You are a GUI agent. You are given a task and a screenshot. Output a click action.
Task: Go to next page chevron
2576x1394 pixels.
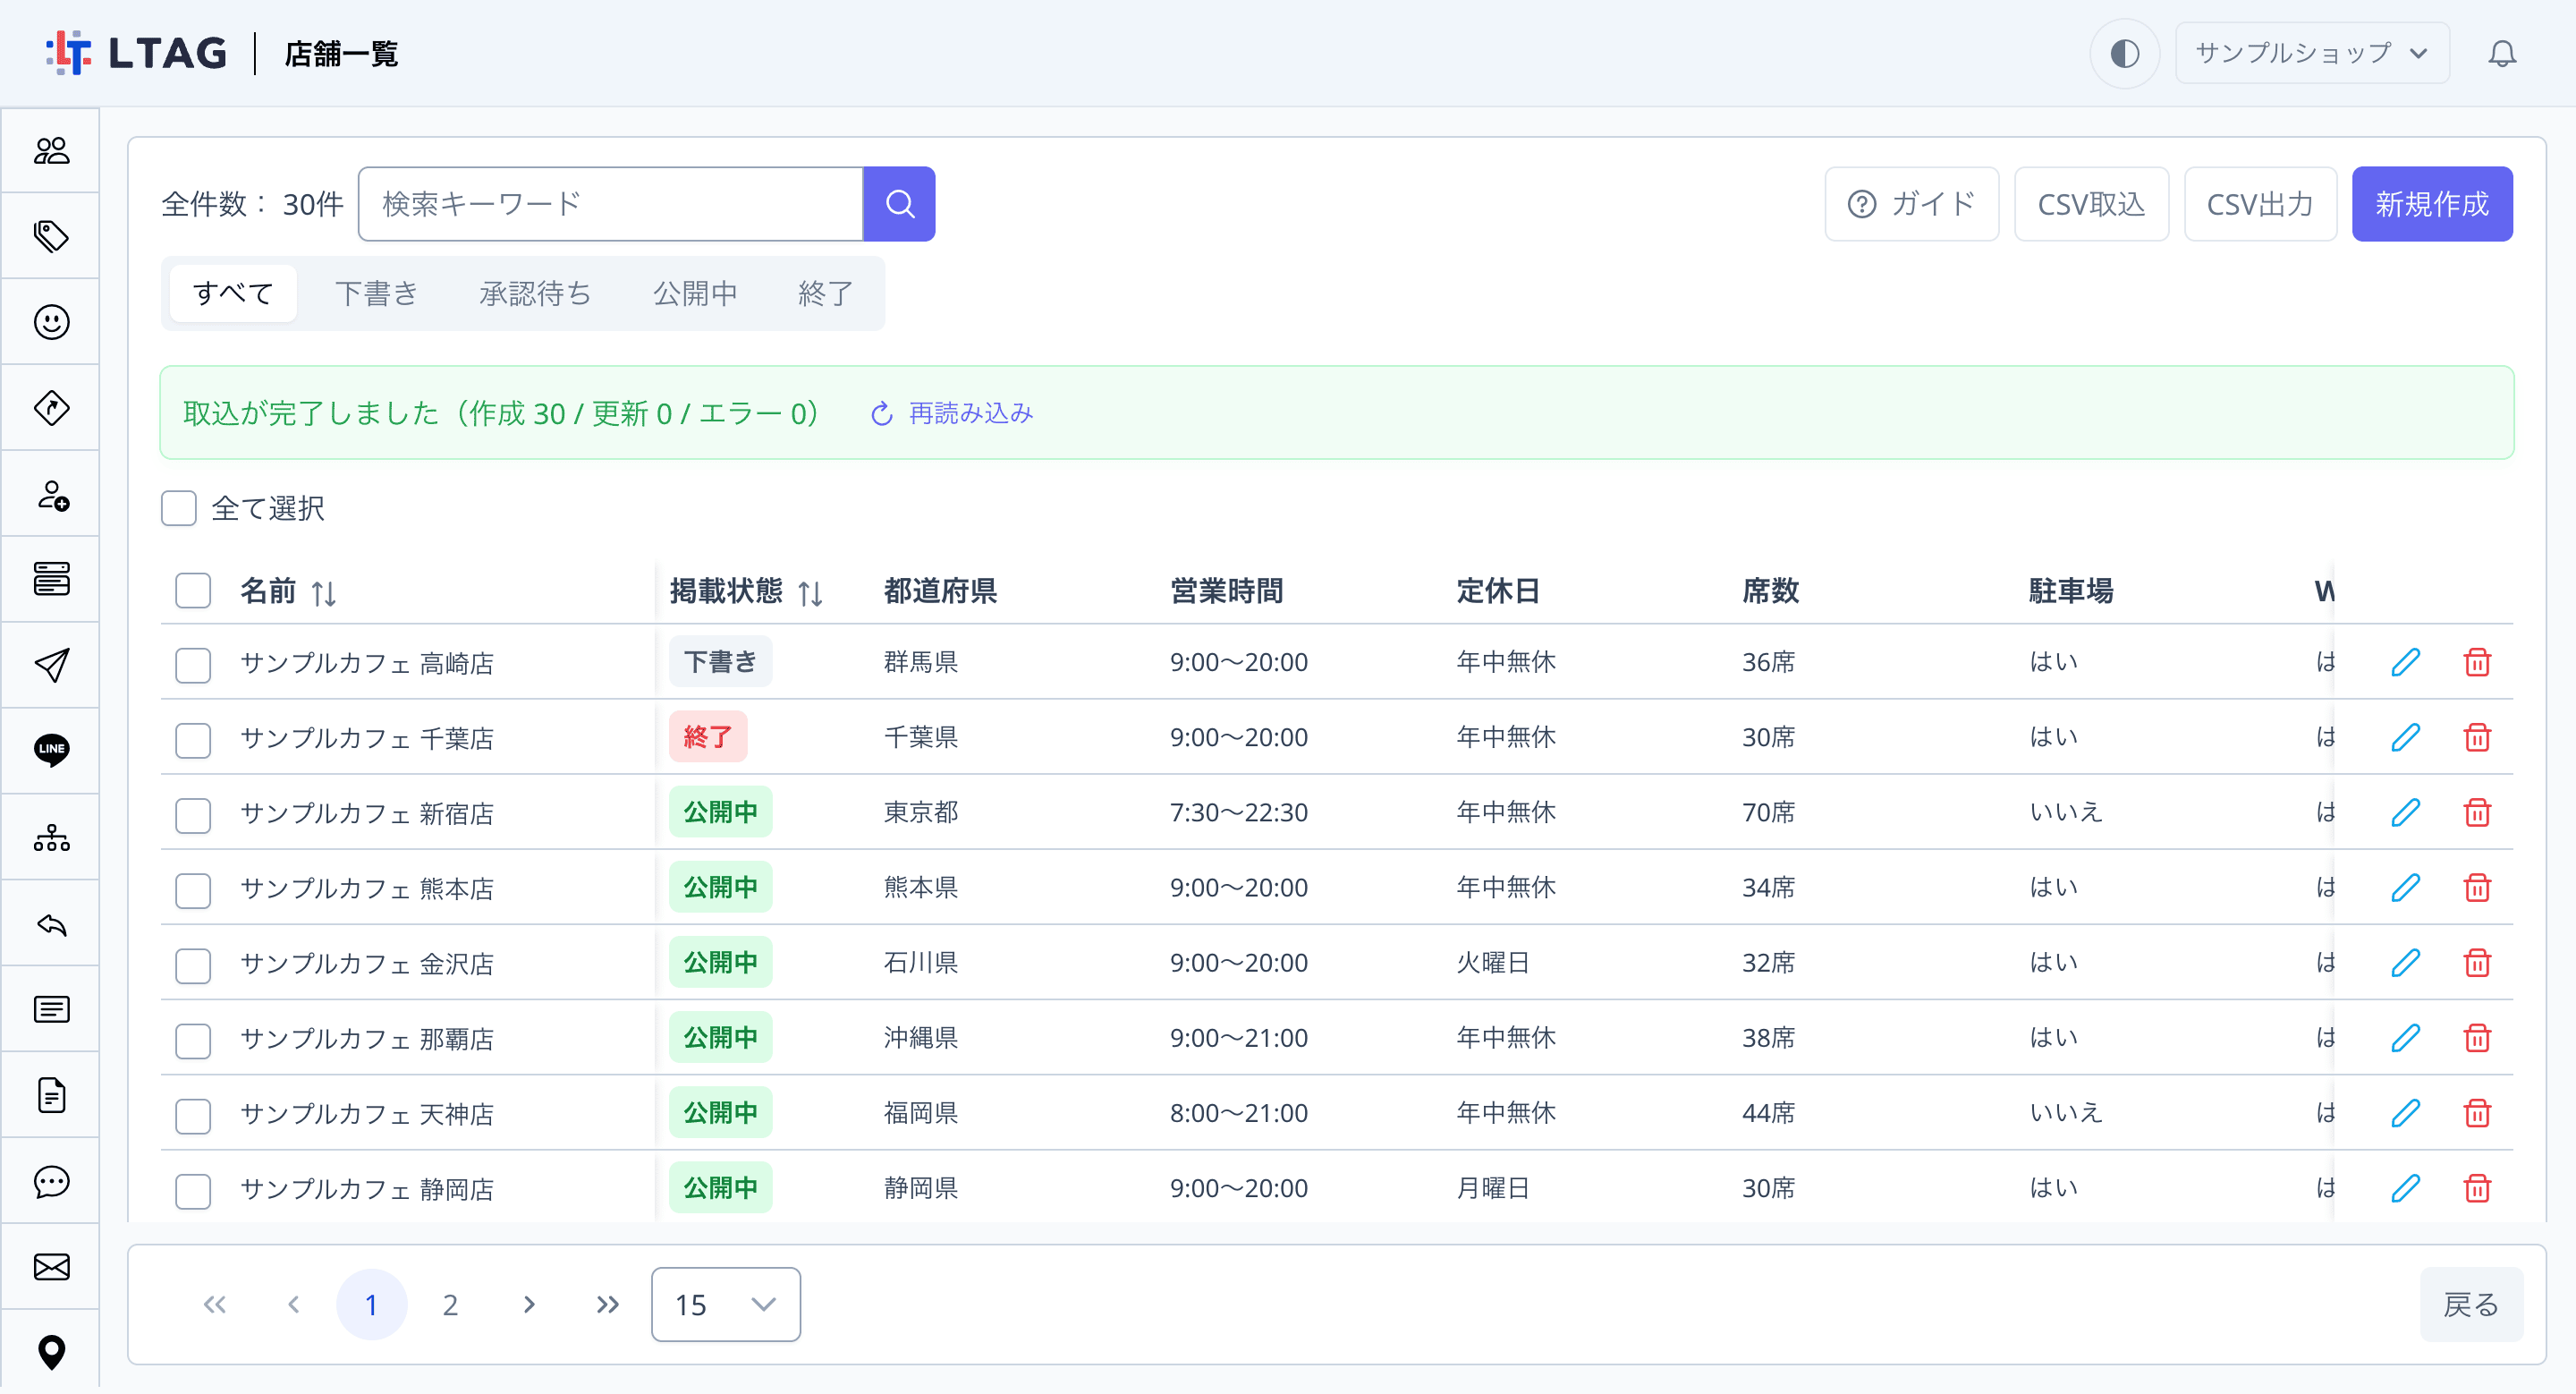(x=529, y=1304)
